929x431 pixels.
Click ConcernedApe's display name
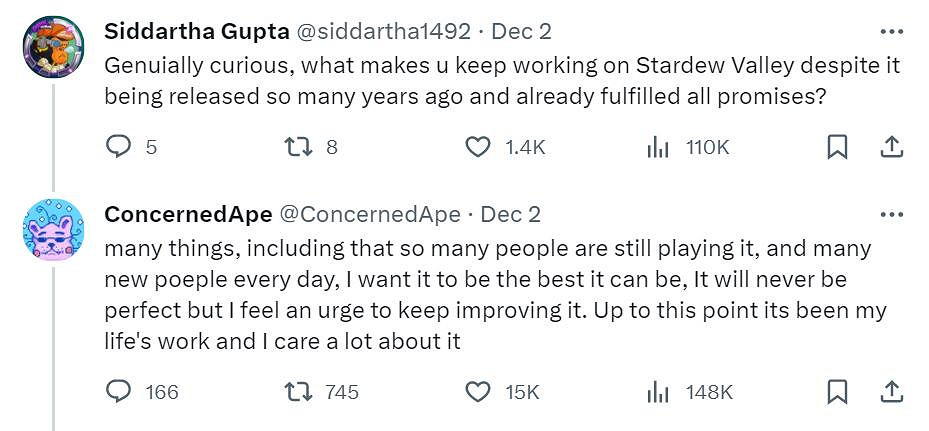[187, 214]
